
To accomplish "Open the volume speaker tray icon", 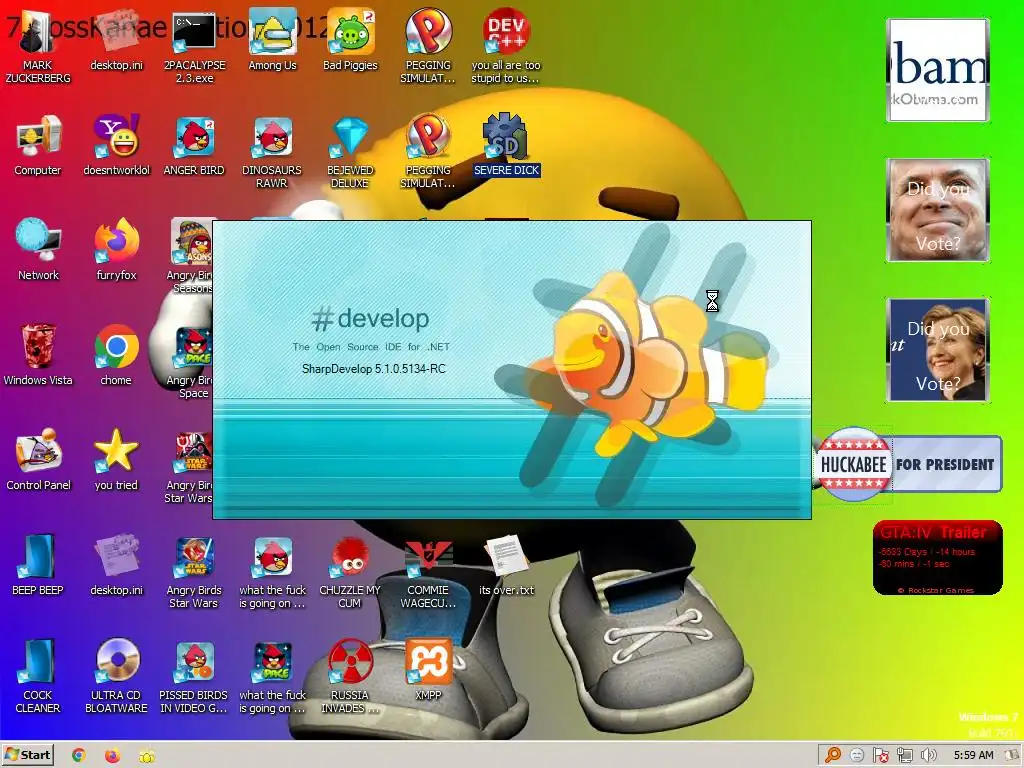I will click(928, 756).
